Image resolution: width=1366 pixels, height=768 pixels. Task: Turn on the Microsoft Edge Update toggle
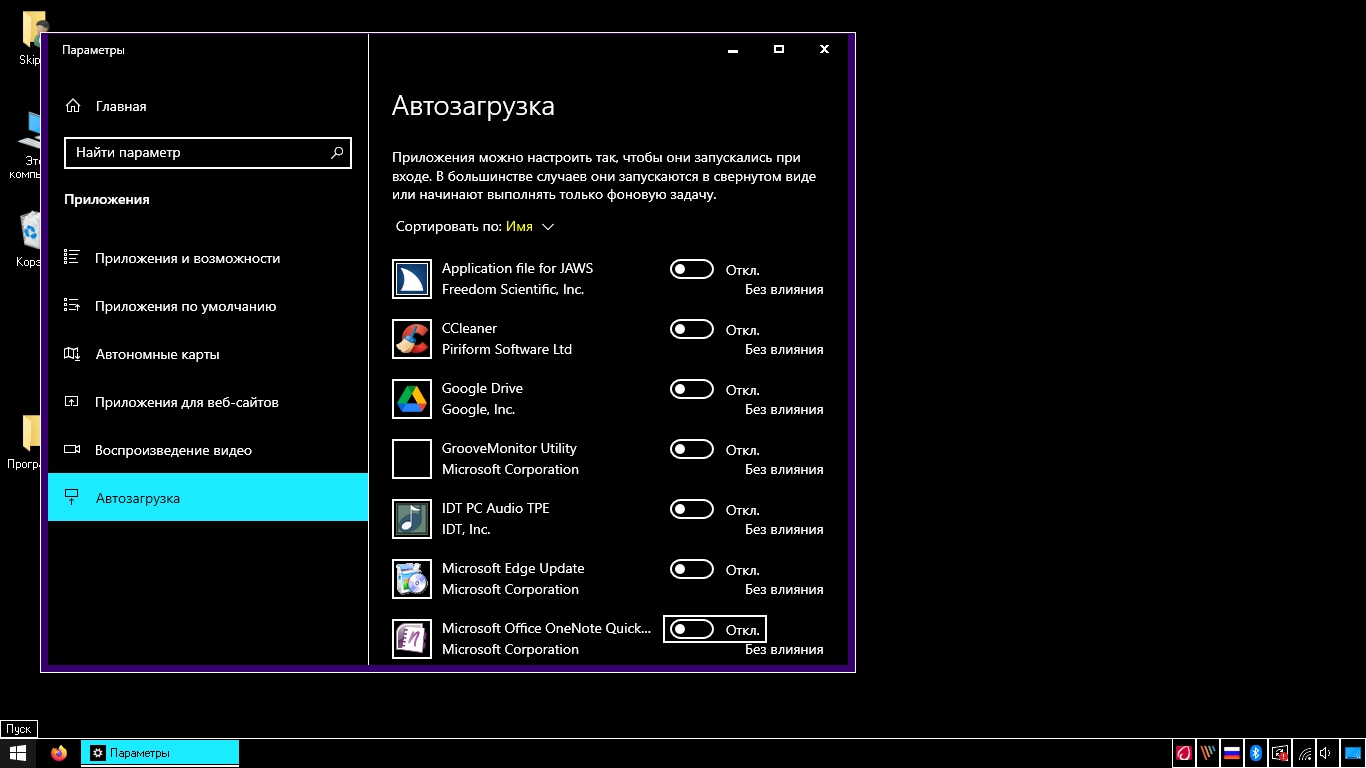pos(692,569)
